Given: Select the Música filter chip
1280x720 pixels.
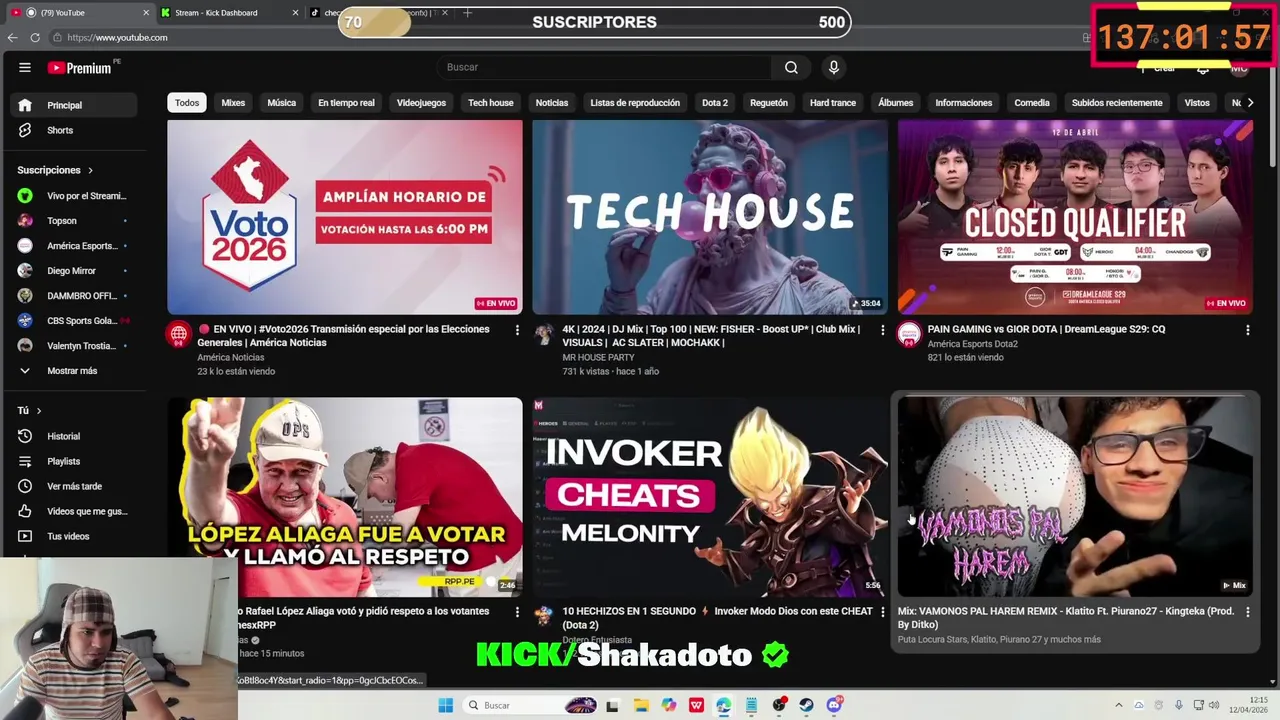Looking at the screenshot, I should pyautogui.click(x=281, y=103).
